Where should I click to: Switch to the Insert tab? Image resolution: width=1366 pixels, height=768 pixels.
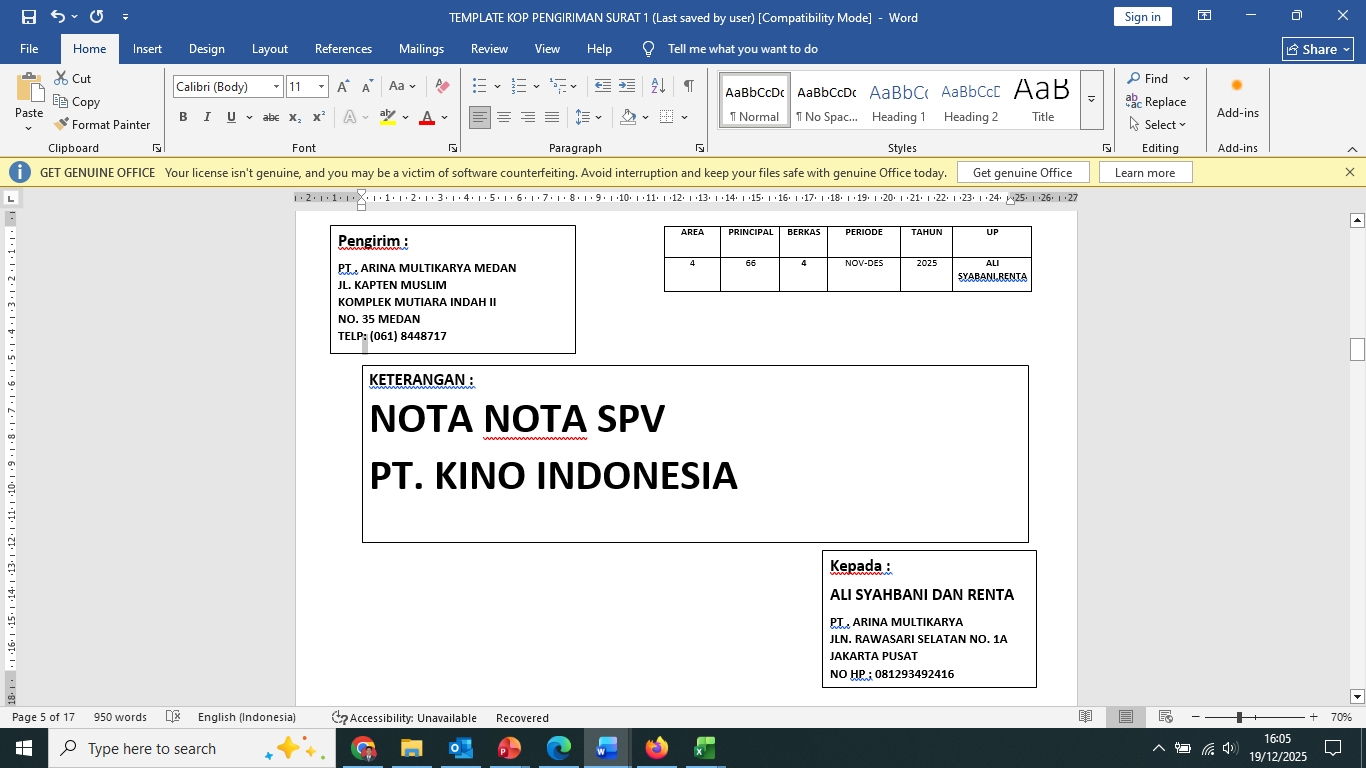pyautogui.click(x=147, y=48)
